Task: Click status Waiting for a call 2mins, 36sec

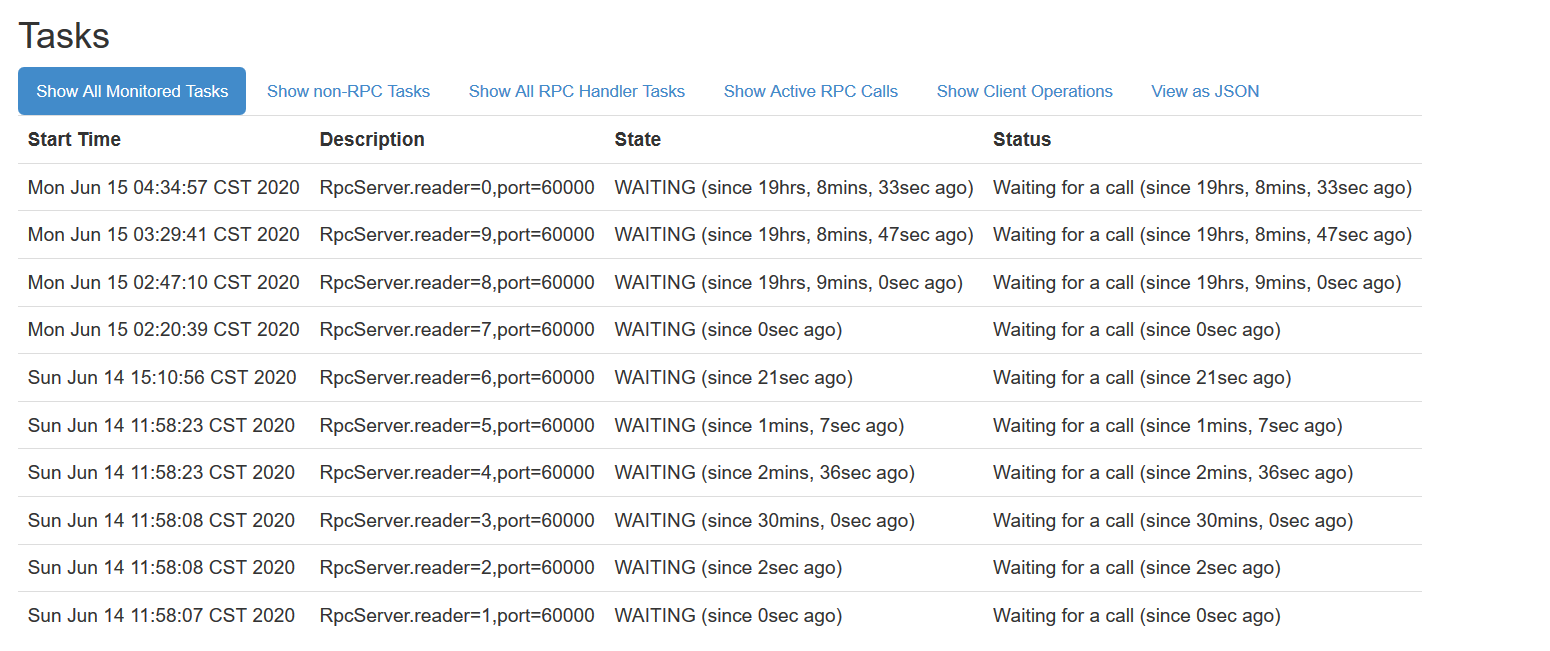Action: 1172,473
